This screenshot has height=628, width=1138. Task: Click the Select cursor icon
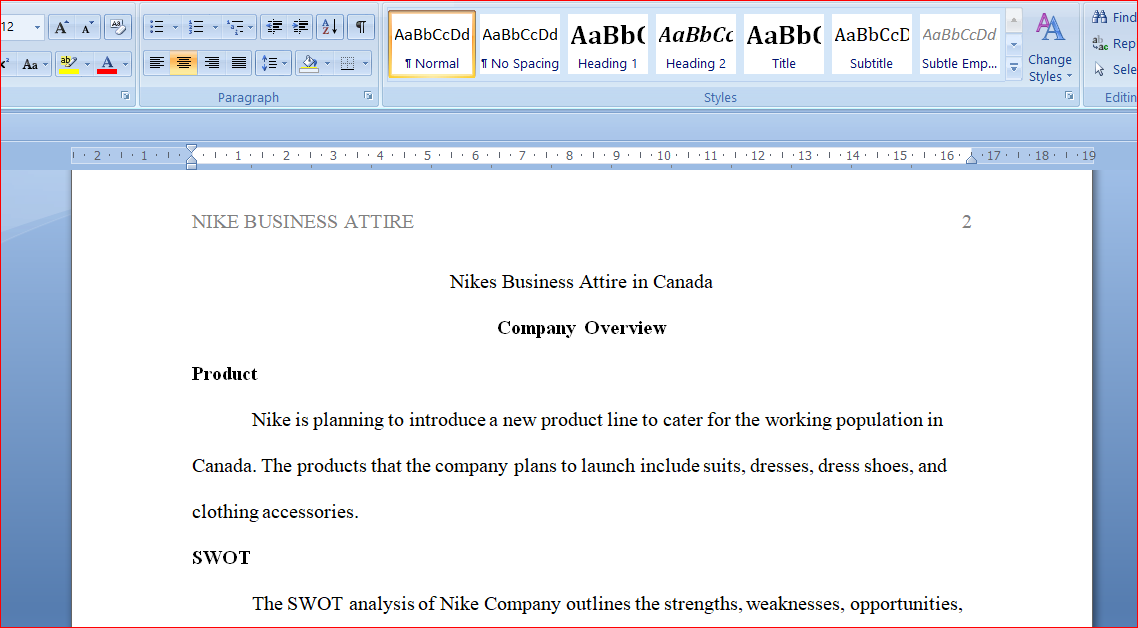pyautogui.click(x=1100, y=70)
